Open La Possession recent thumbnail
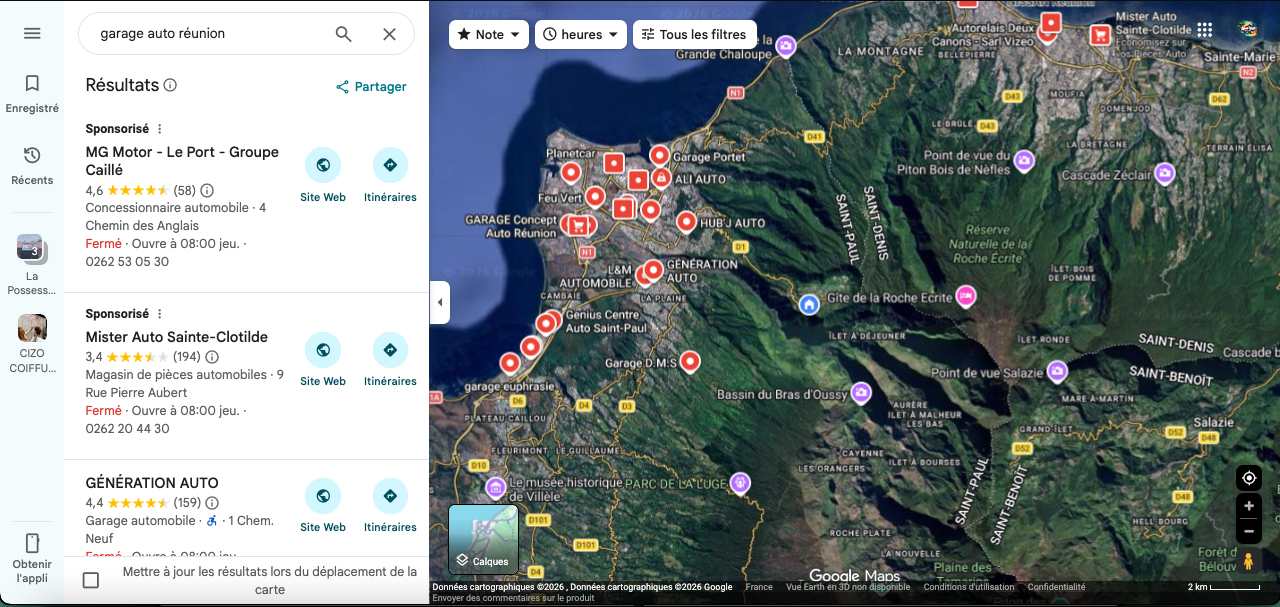Image resolution: width=1280 pixels, height=607 pixels. [x=32, y=265]
